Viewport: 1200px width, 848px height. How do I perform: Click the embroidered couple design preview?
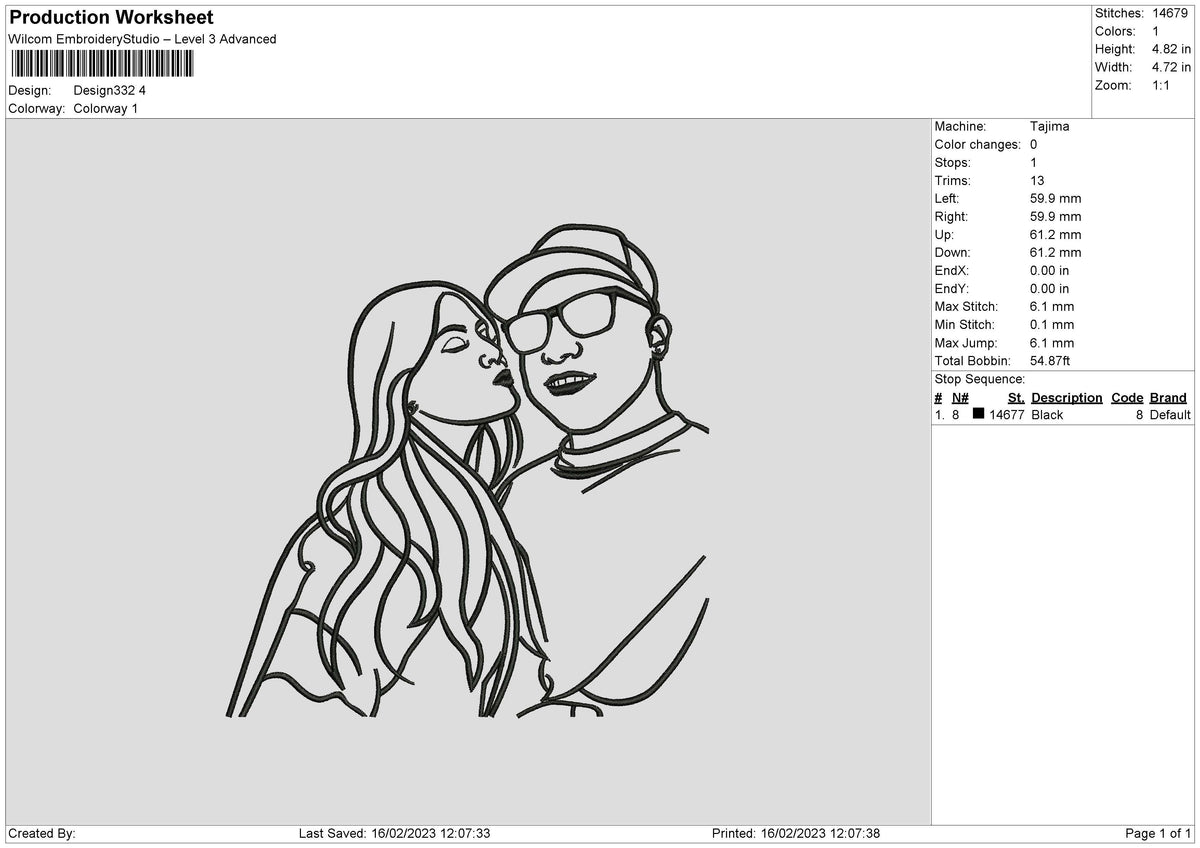click(468, 470)
